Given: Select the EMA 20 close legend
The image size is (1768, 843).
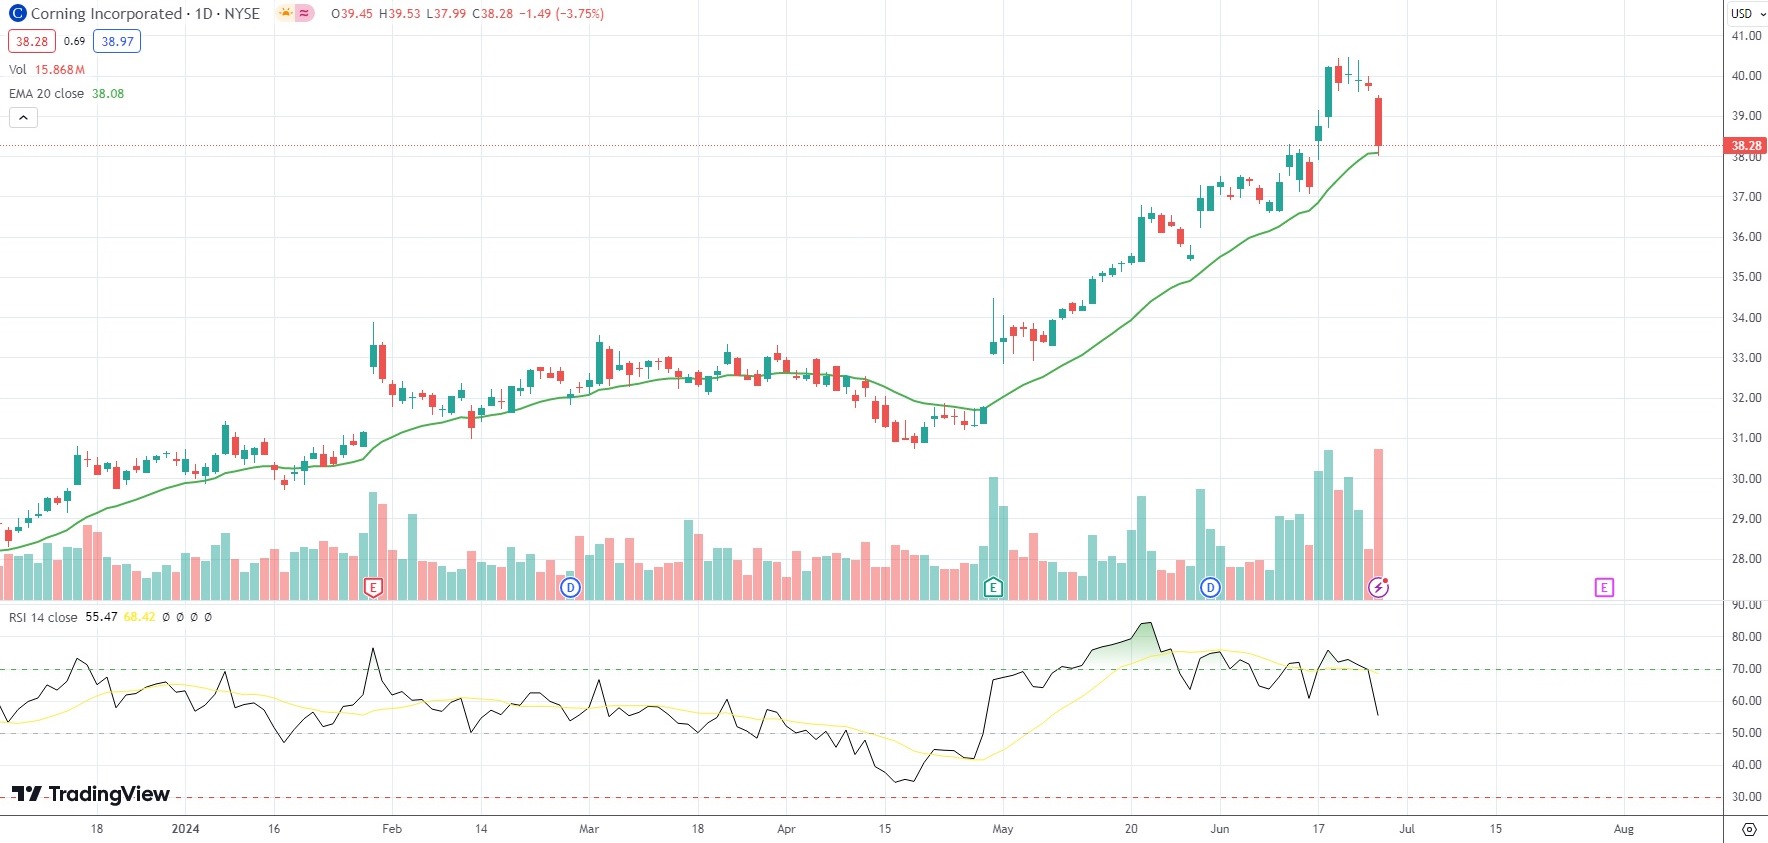Looking at the screenshot, I should click(46, 94).
